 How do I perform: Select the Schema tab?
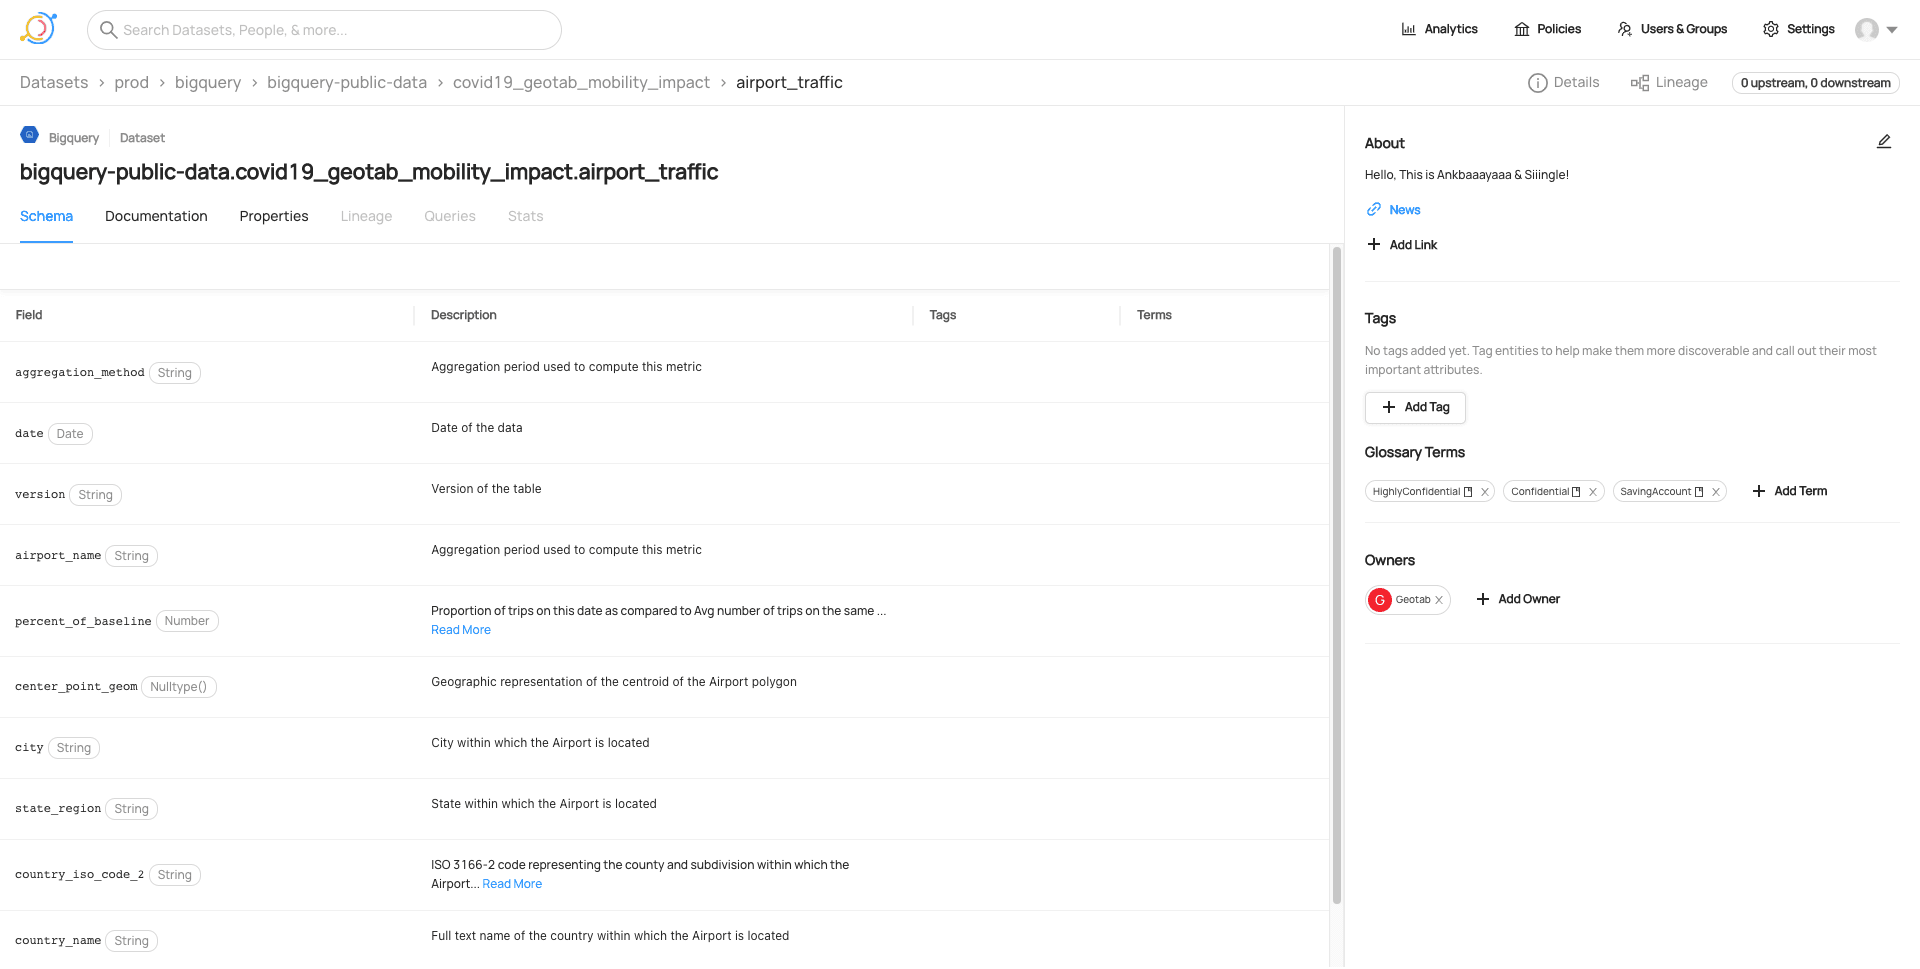coord(46,216)
